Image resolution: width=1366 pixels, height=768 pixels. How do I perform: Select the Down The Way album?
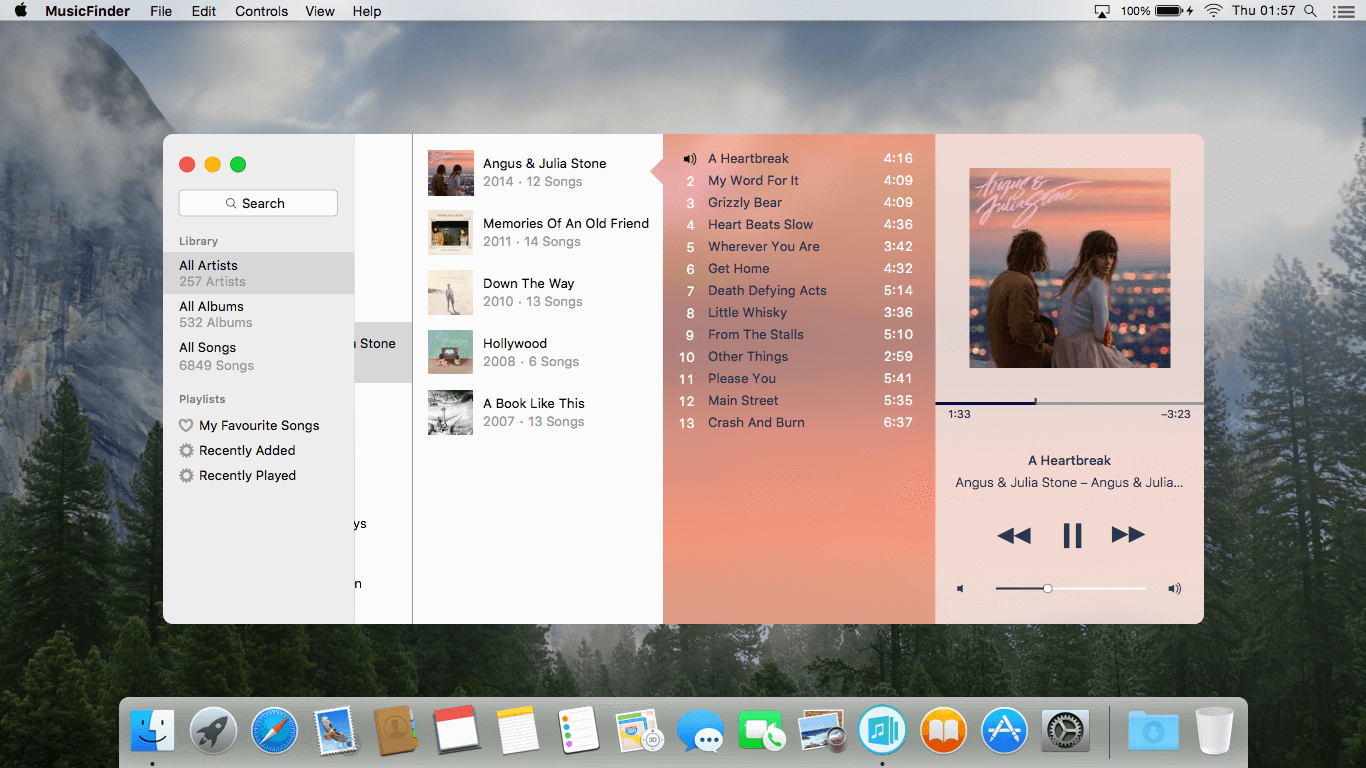pos(538,292)
